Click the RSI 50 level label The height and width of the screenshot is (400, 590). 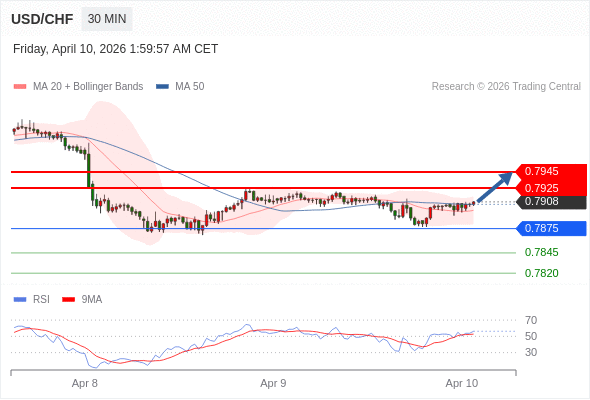[x=531, y=336]
